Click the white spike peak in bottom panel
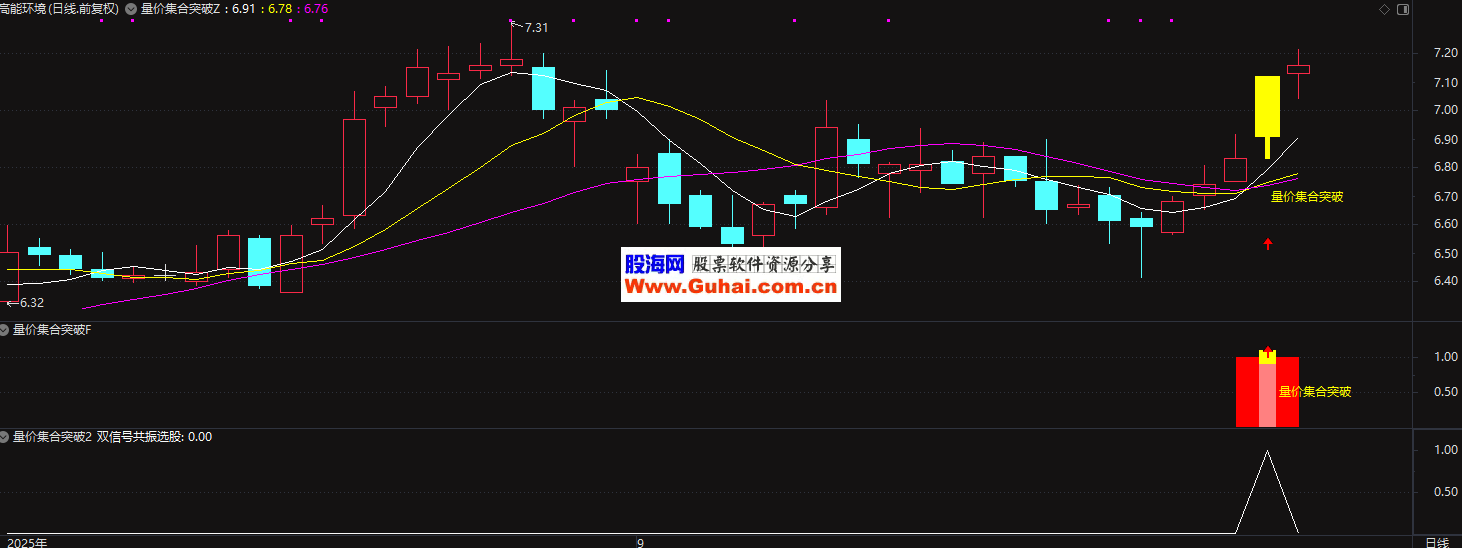 [1268, 452]
